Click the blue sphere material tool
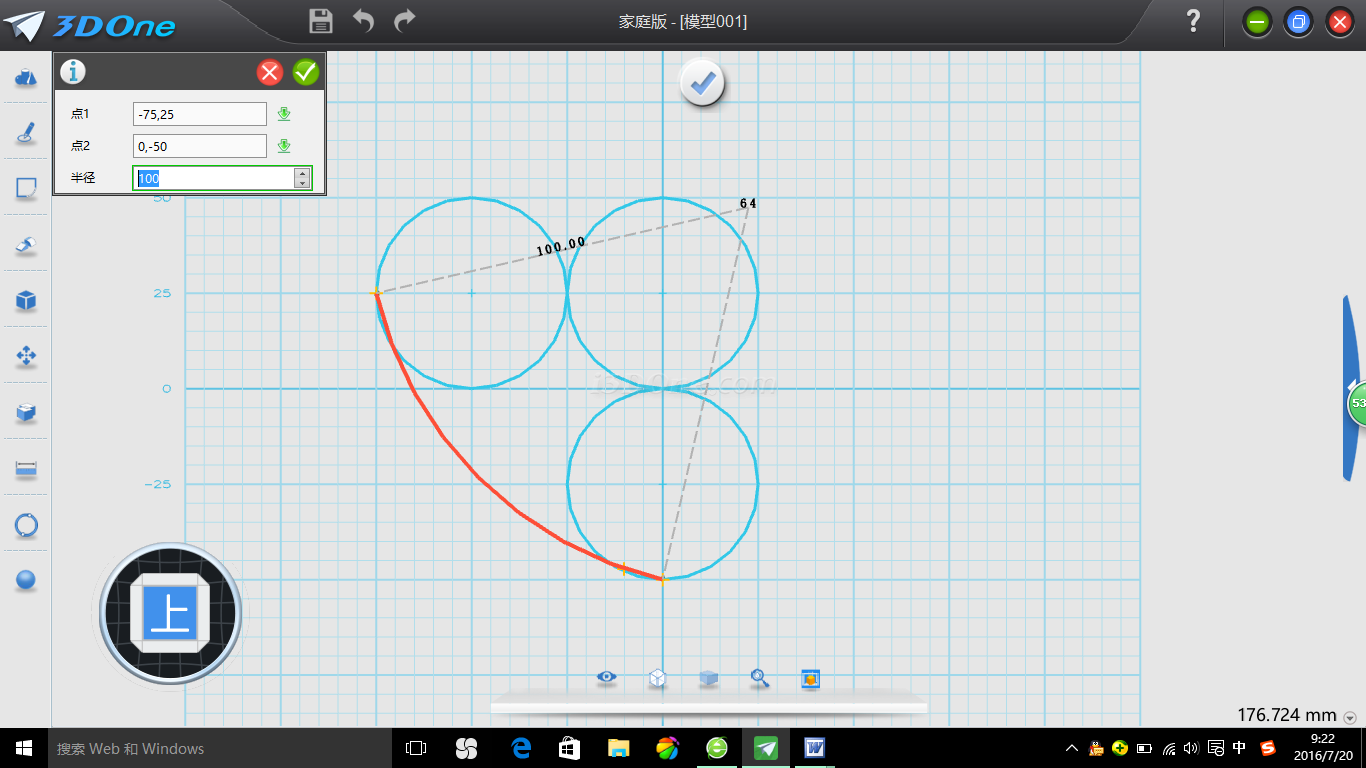This screenshot has width=1366, height=768. [x=26, y=580]
